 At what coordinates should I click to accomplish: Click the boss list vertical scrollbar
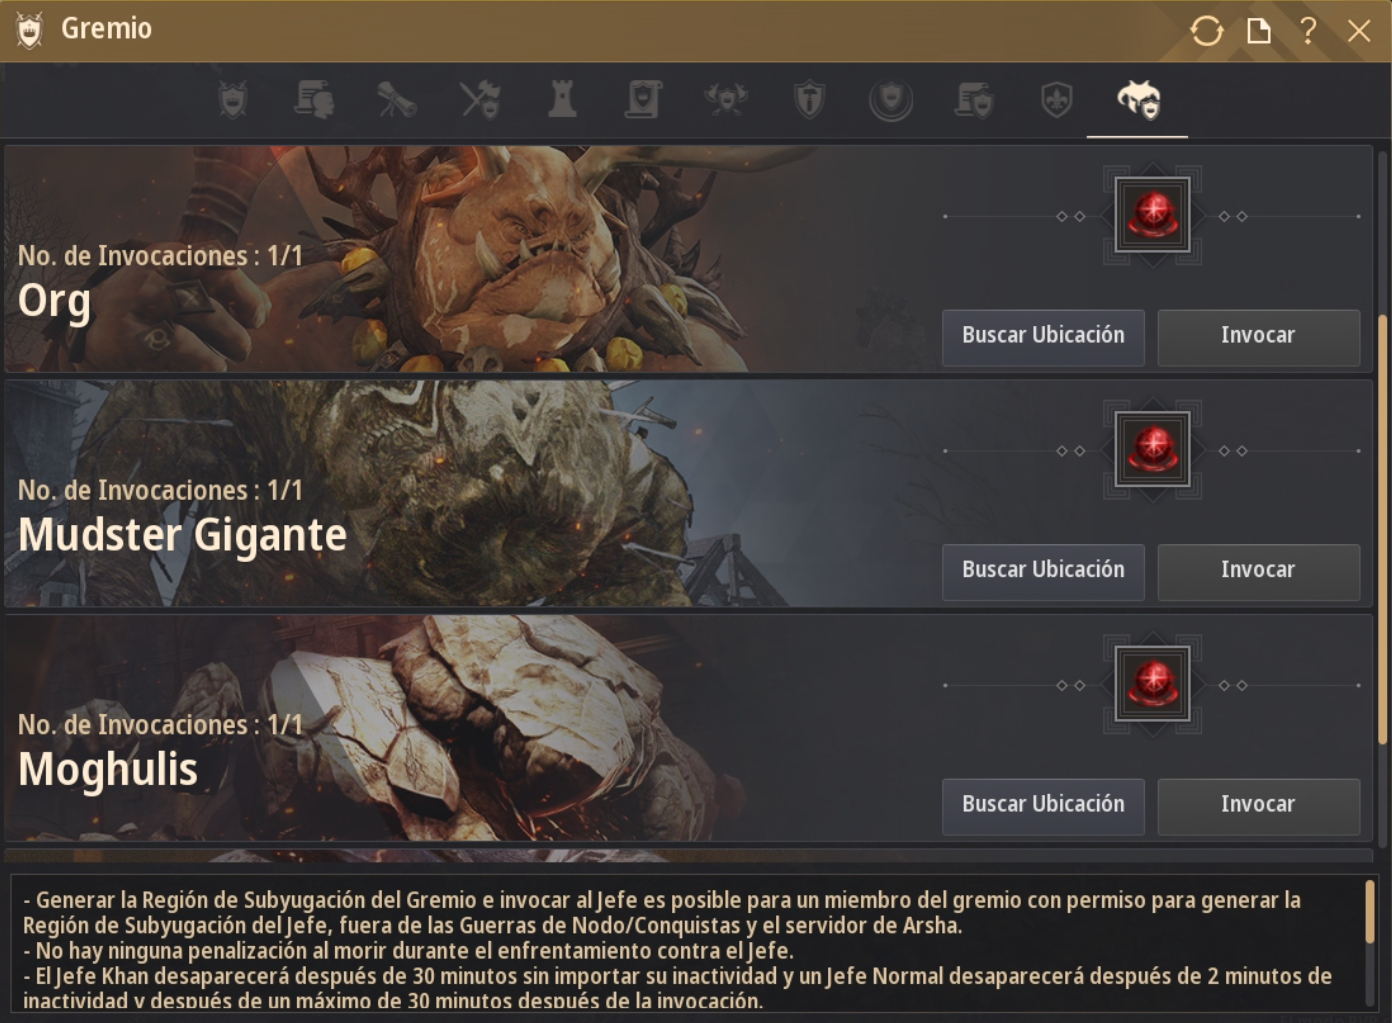(x=1383, y=529)
